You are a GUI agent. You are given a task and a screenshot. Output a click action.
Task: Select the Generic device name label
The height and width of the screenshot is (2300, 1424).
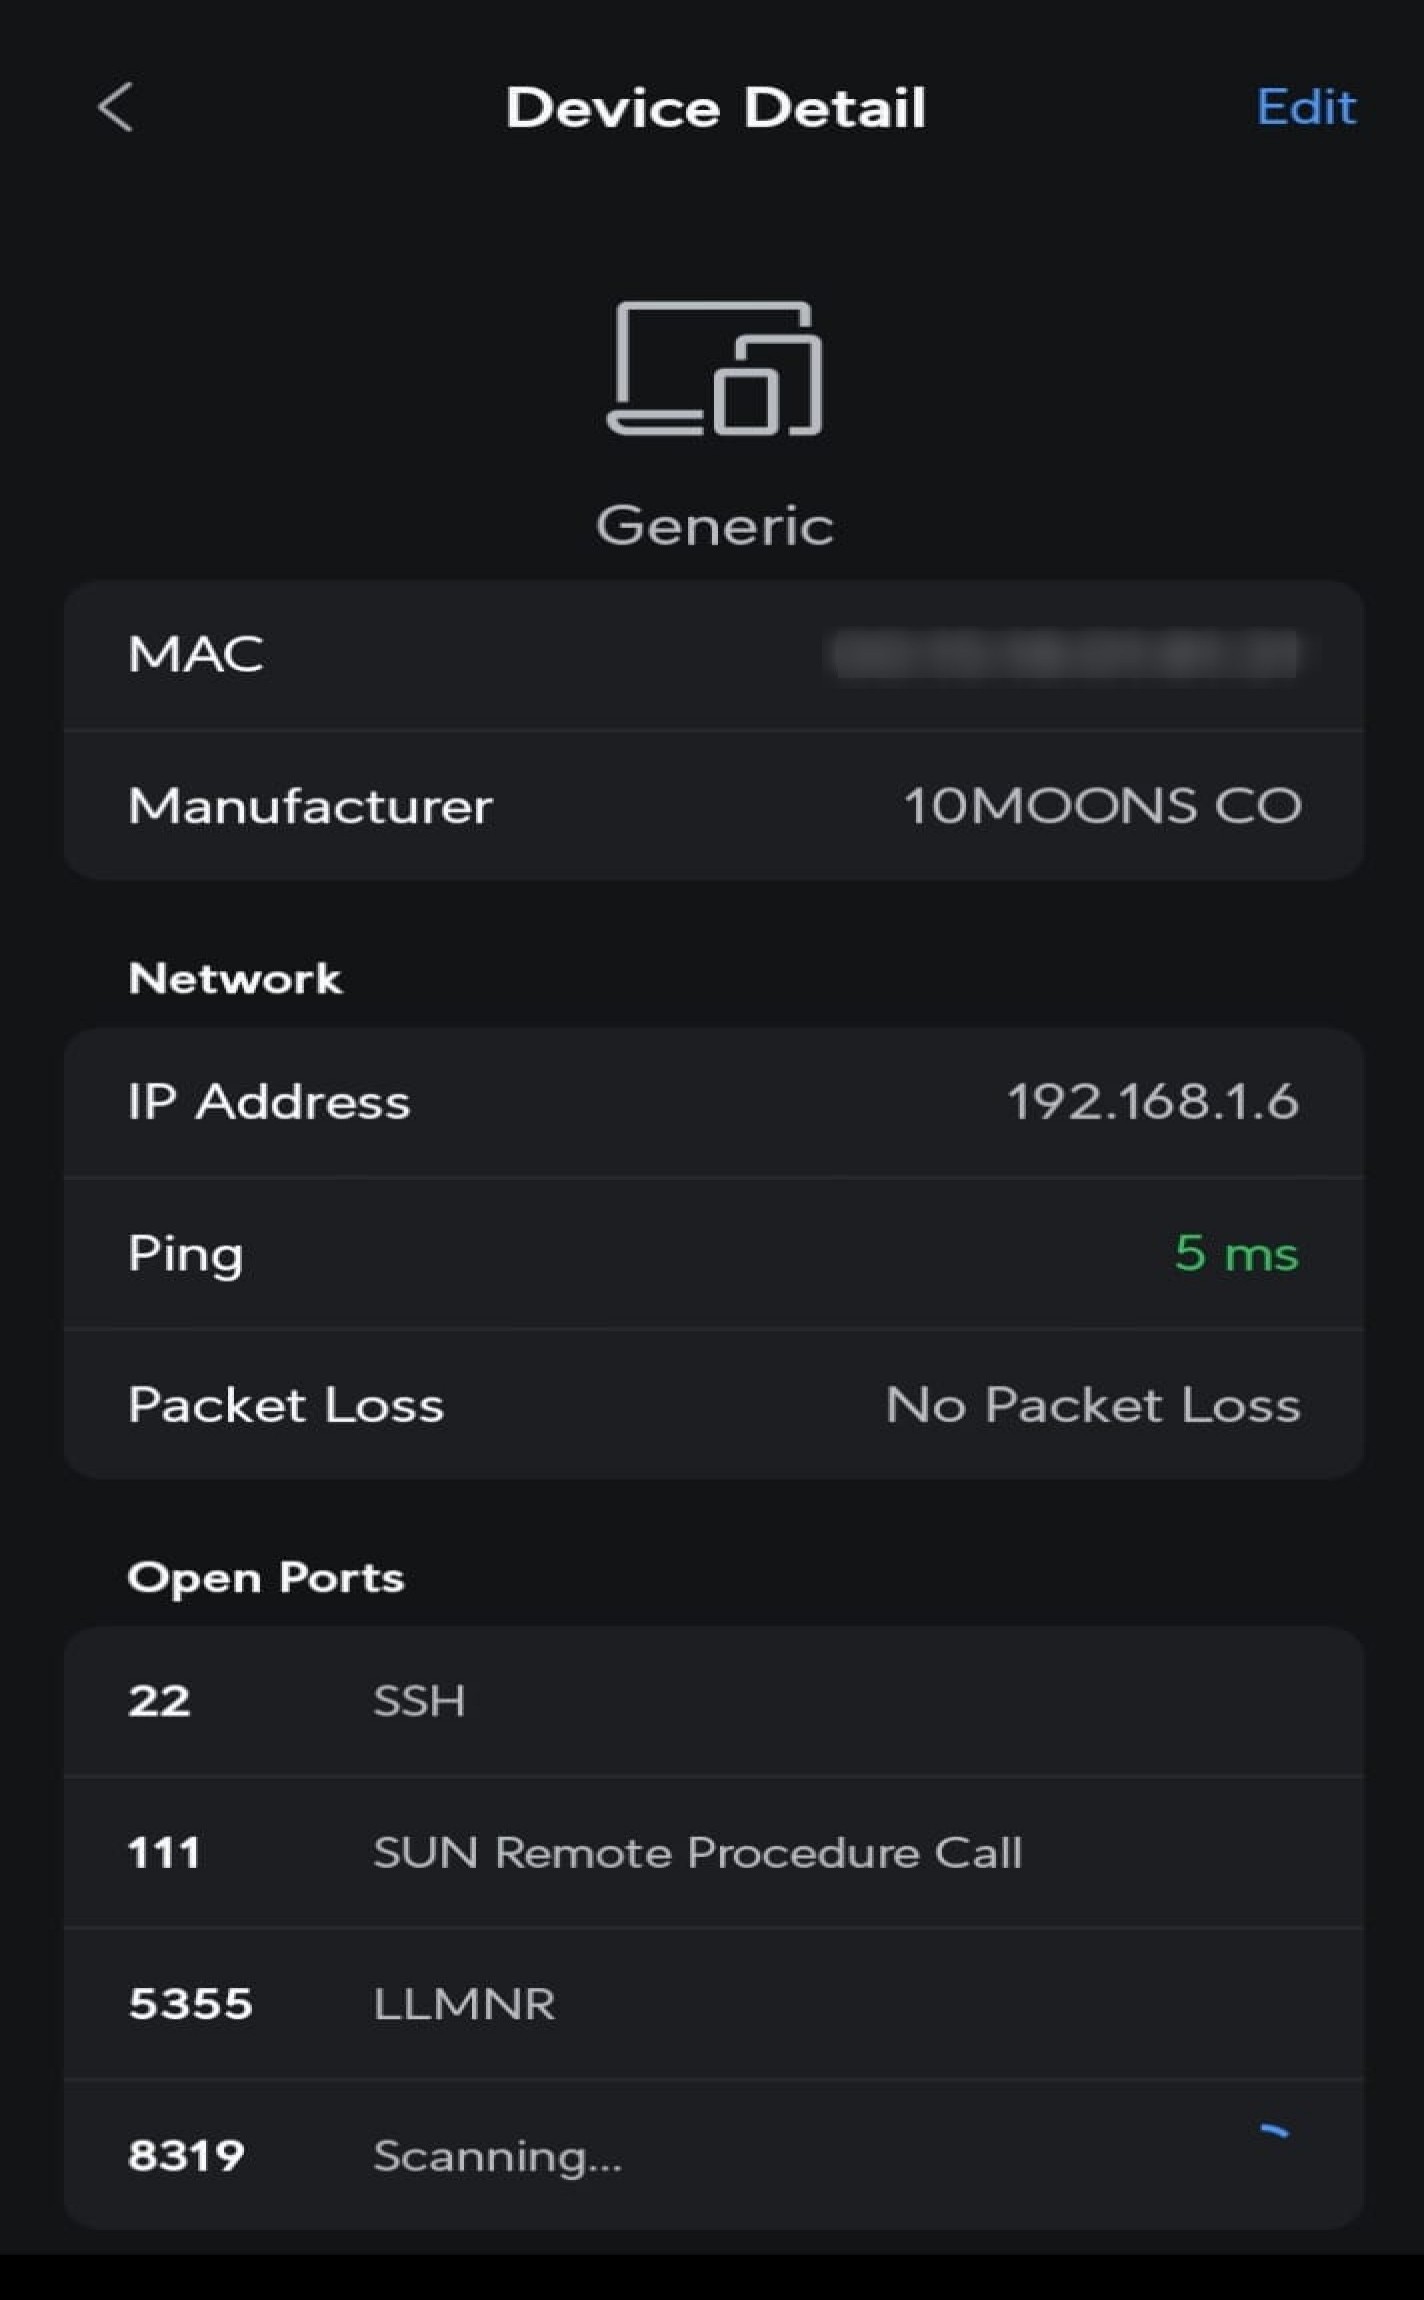pyautogui.click(x=714, y=526)
